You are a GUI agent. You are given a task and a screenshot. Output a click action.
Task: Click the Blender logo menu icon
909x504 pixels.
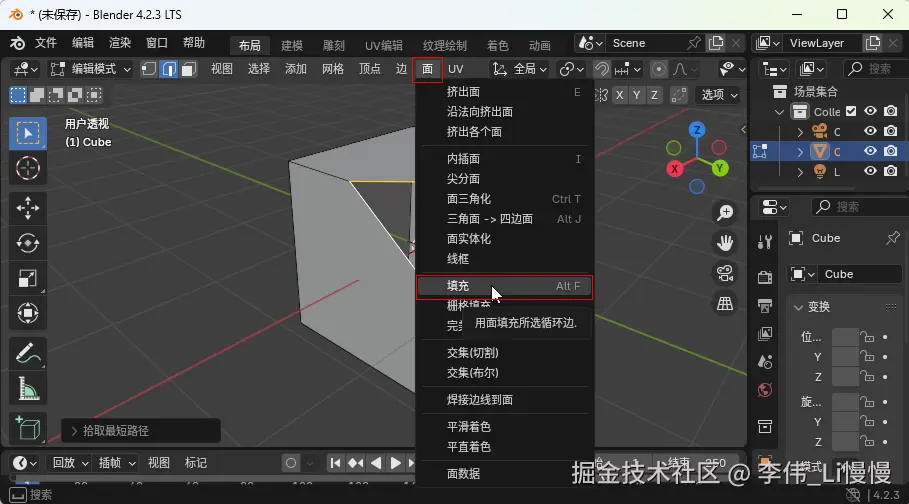tap(17, 43)
